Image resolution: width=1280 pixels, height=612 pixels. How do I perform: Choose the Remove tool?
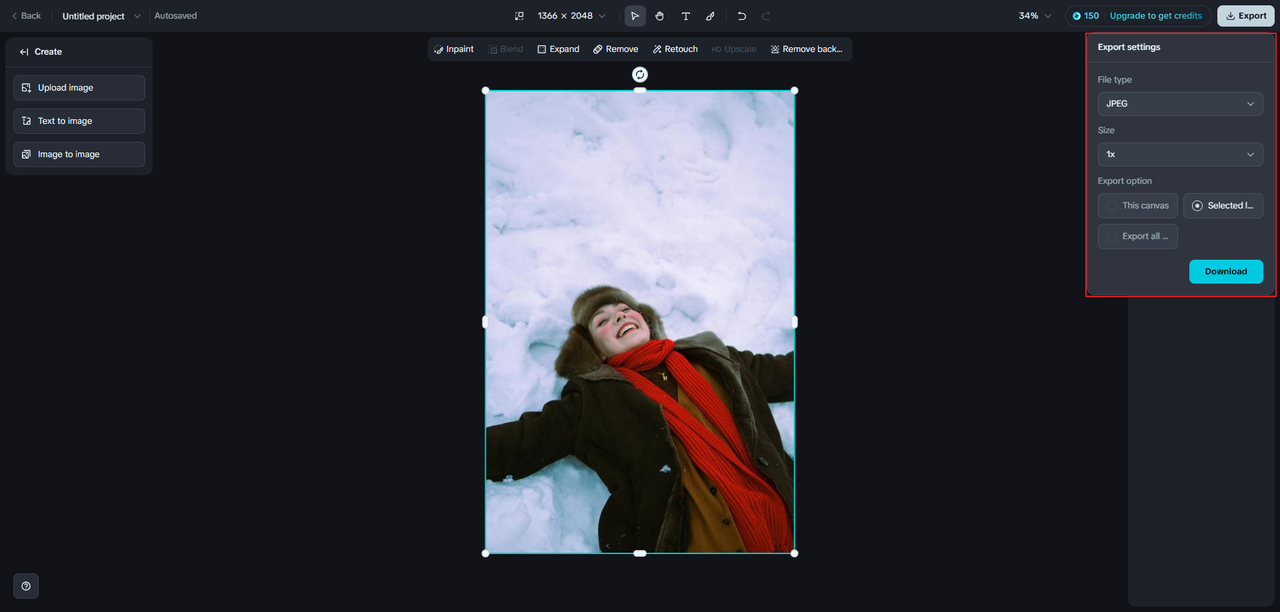coord(615,49)
